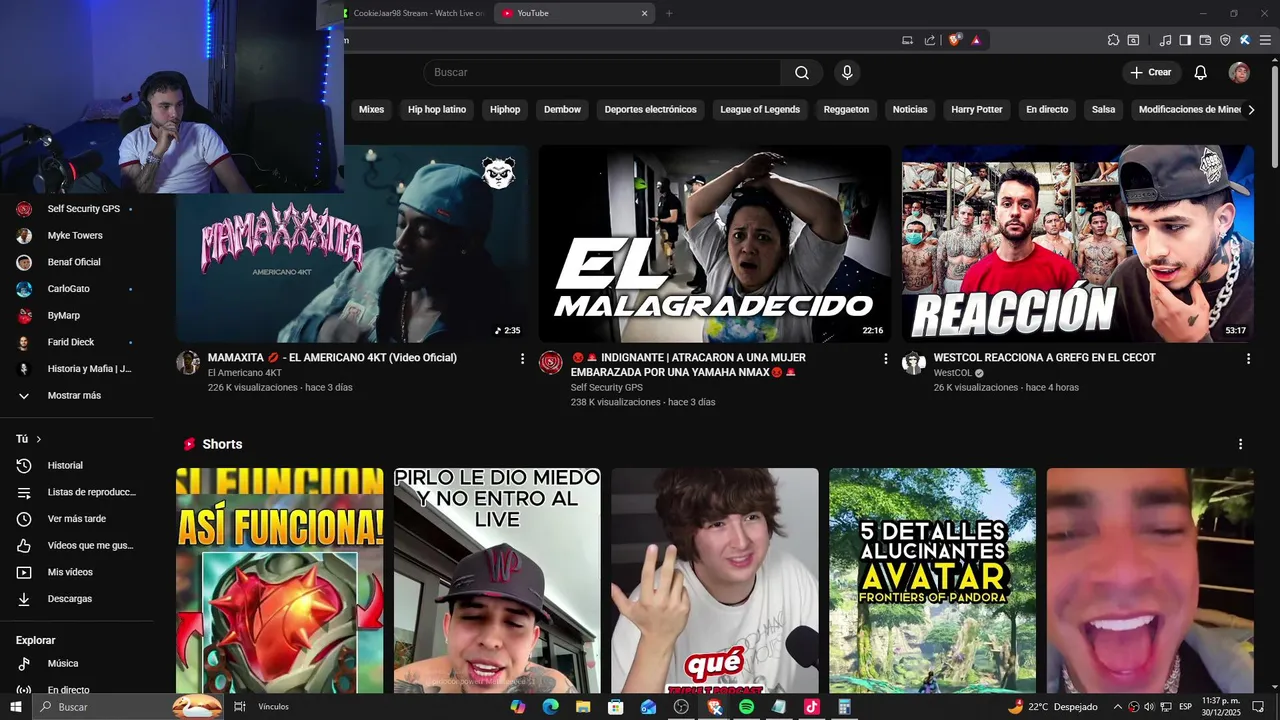Open the AVATAR 5 detalles short
The image size is (1280, 720).
click(932, 581)
